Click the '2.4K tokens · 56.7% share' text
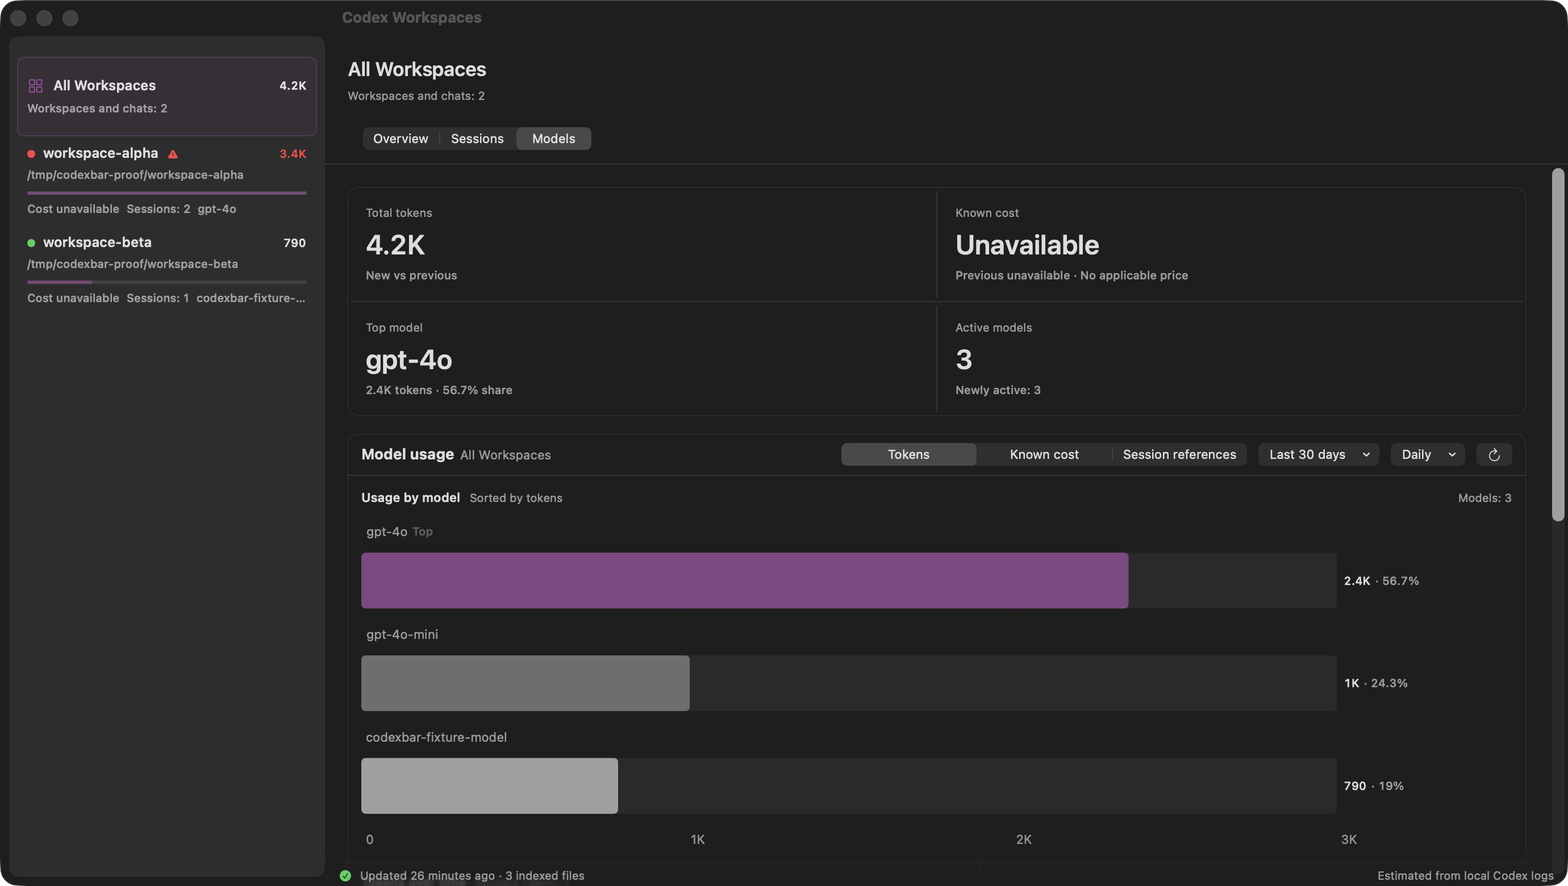Screen dimensions: 1568x886 point(439,391)
